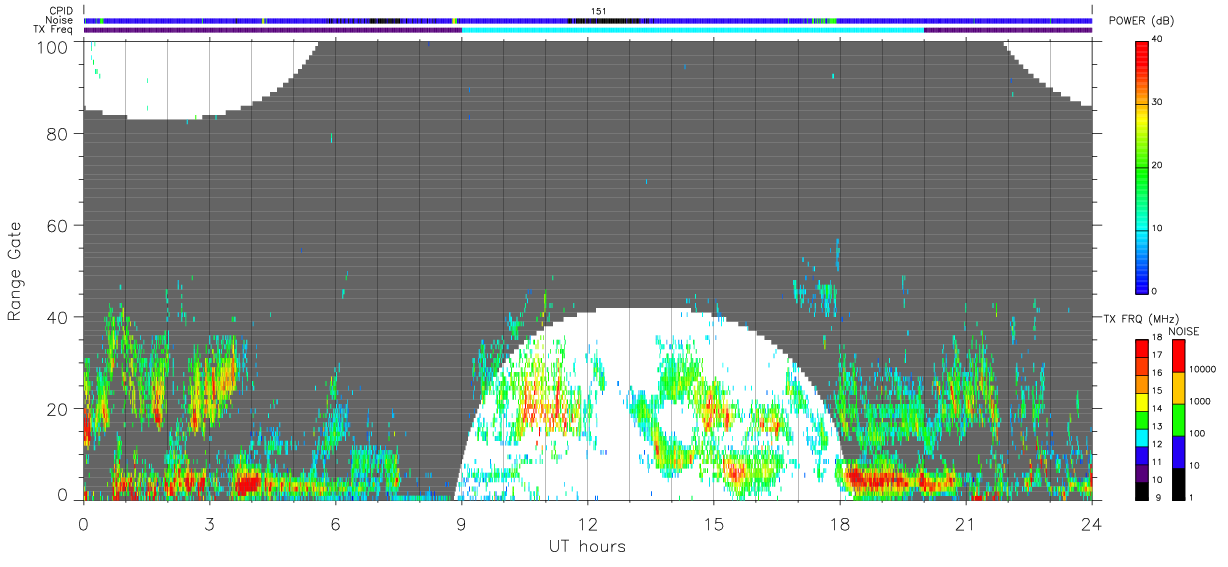Click the 30 label on the POWER scale

(1157, 102)
